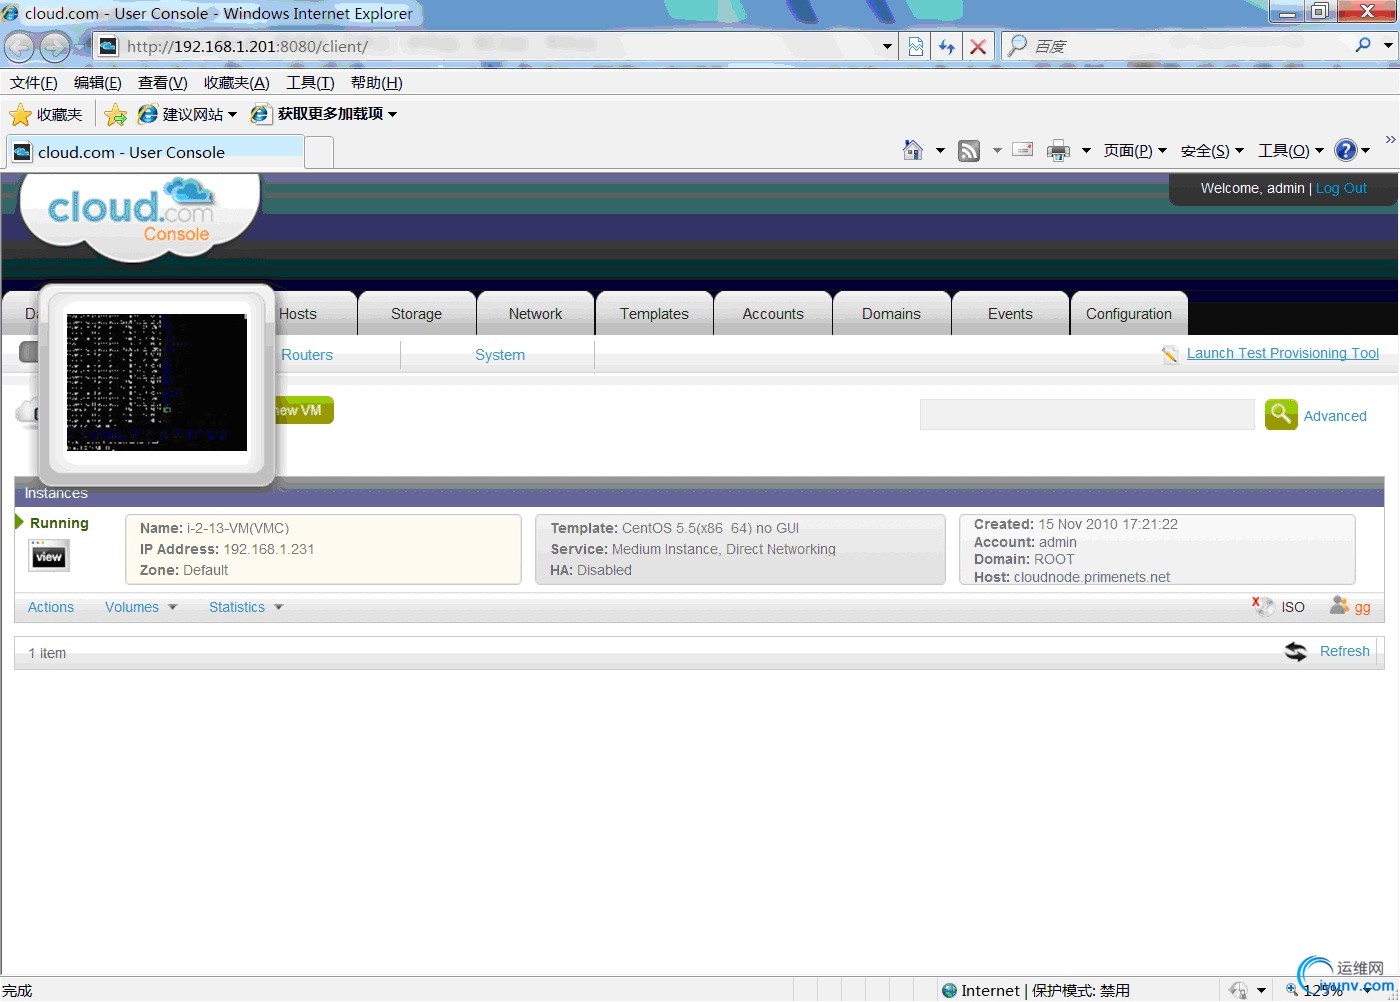
Task: Click the add to favorites bar icon
Action: [x=116, y=115]
